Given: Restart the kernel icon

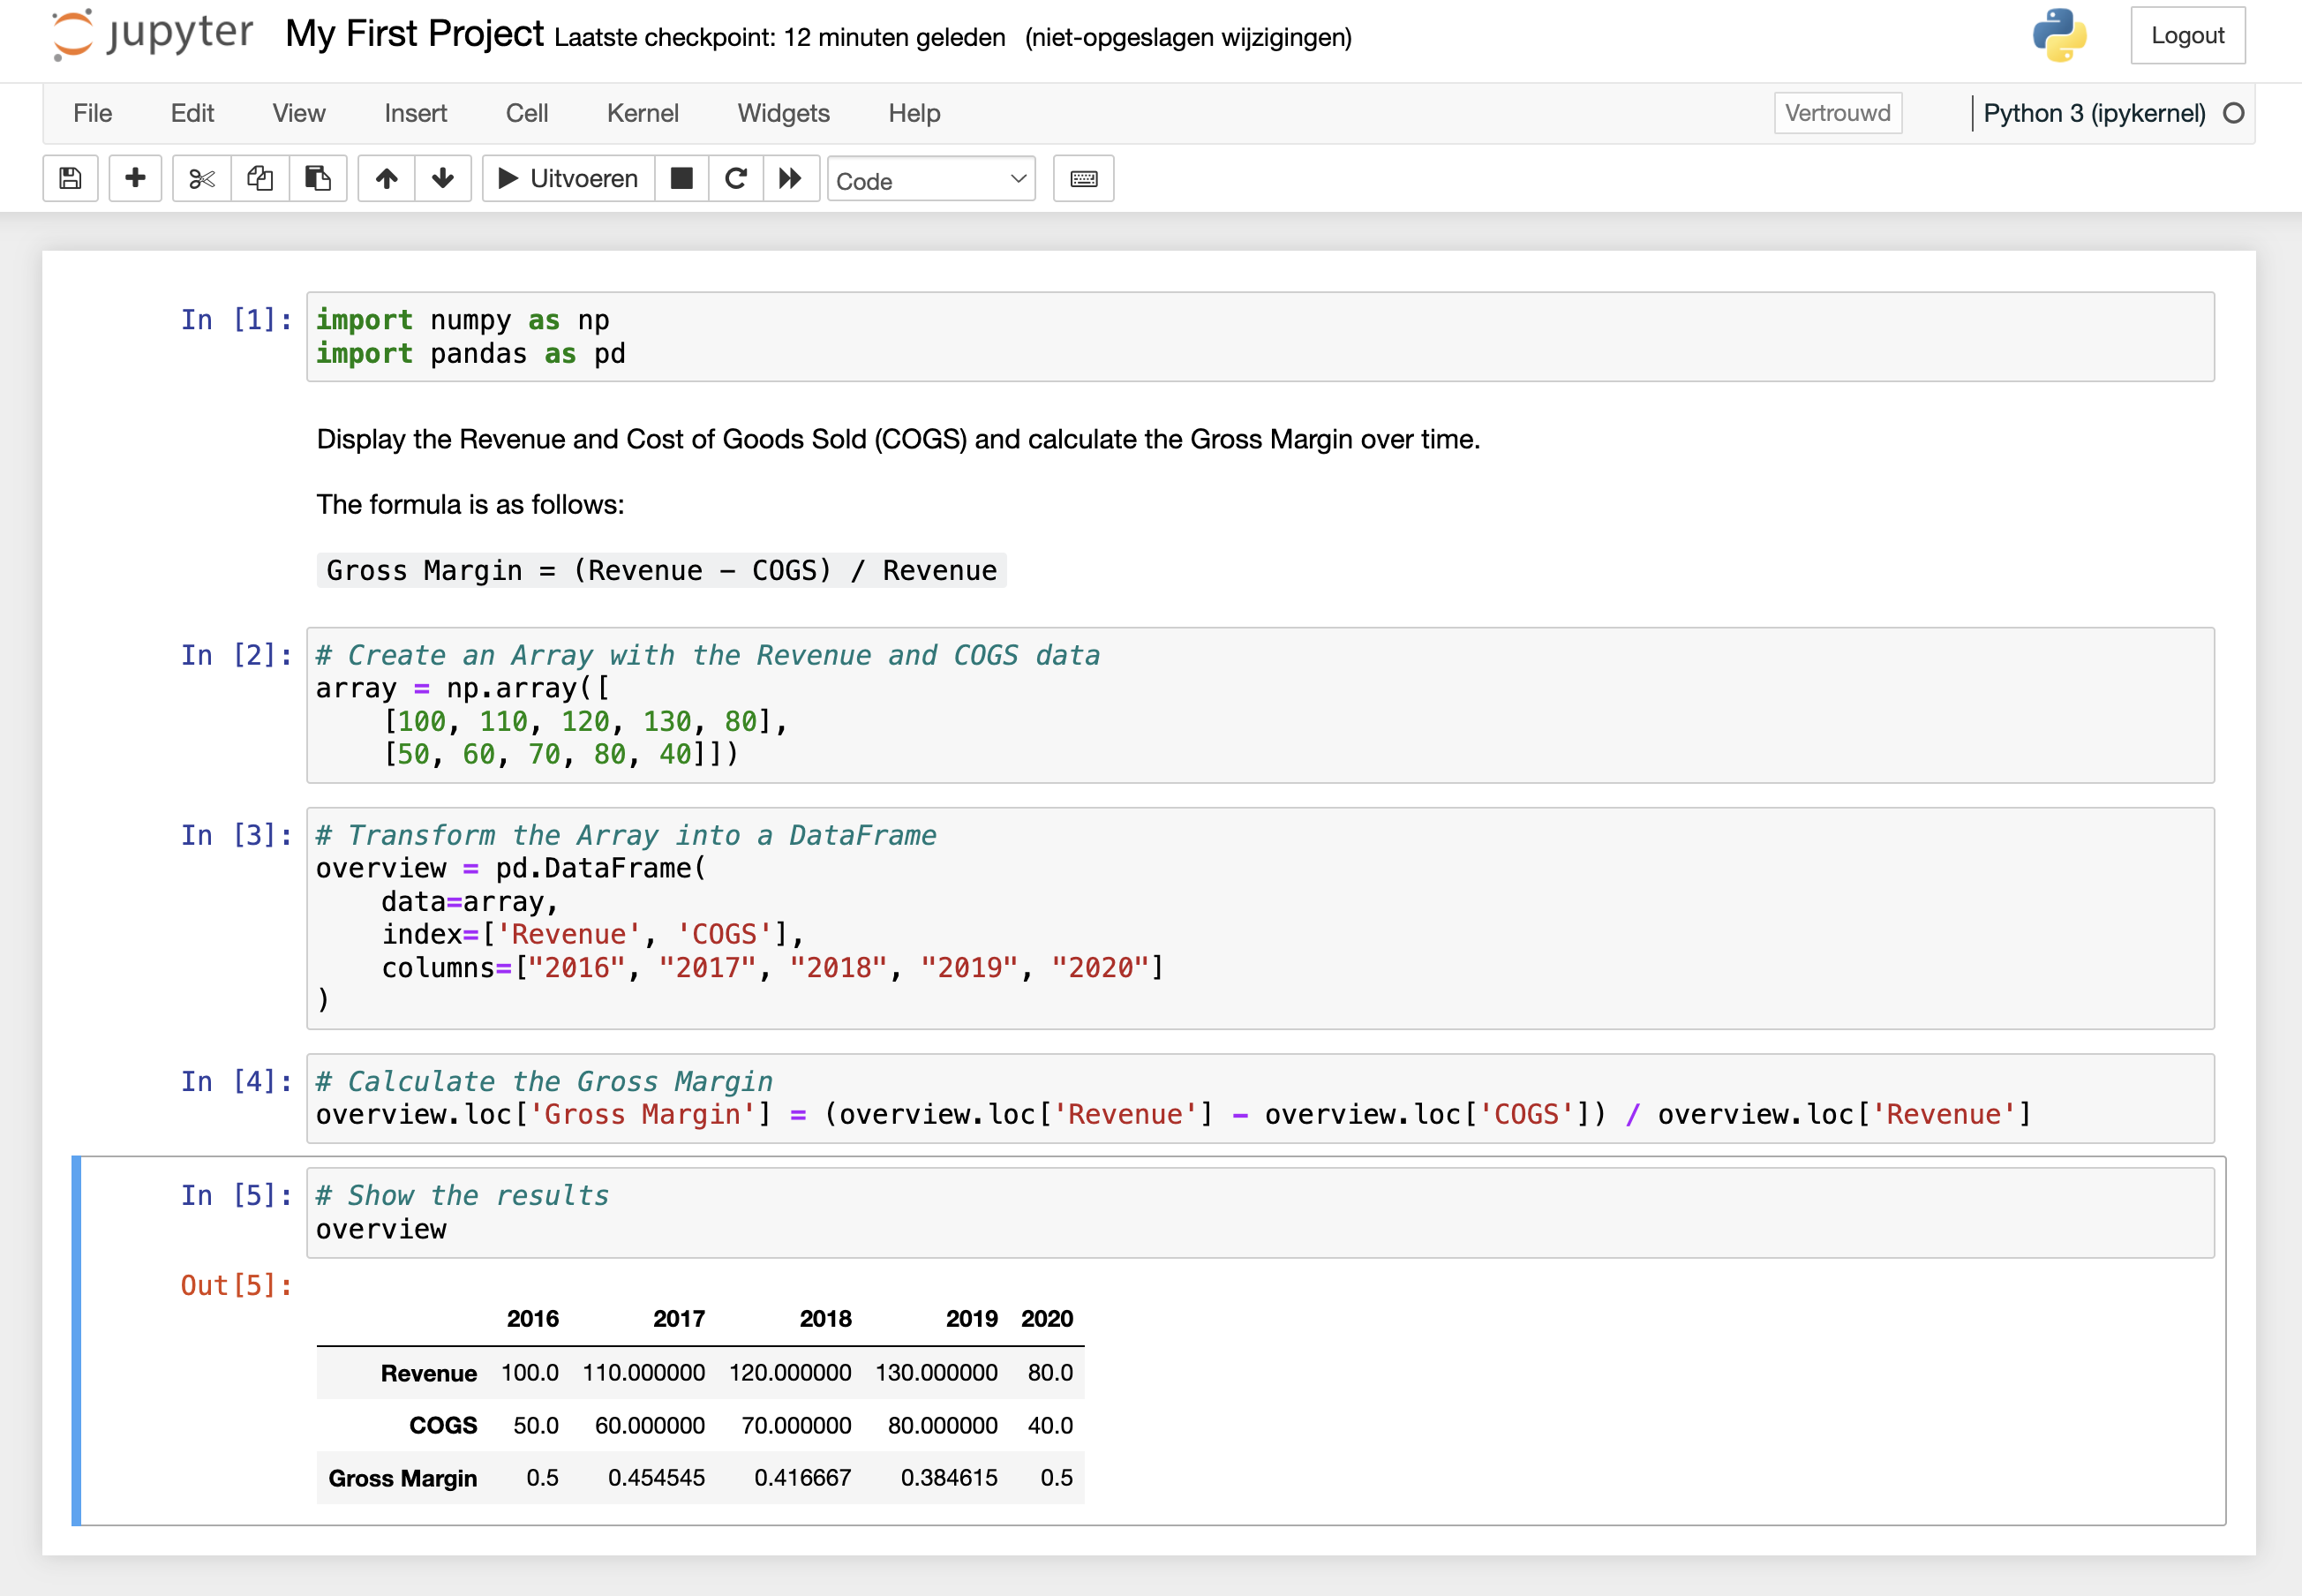Looking at the screenshot, I should [x=736, y=179].
